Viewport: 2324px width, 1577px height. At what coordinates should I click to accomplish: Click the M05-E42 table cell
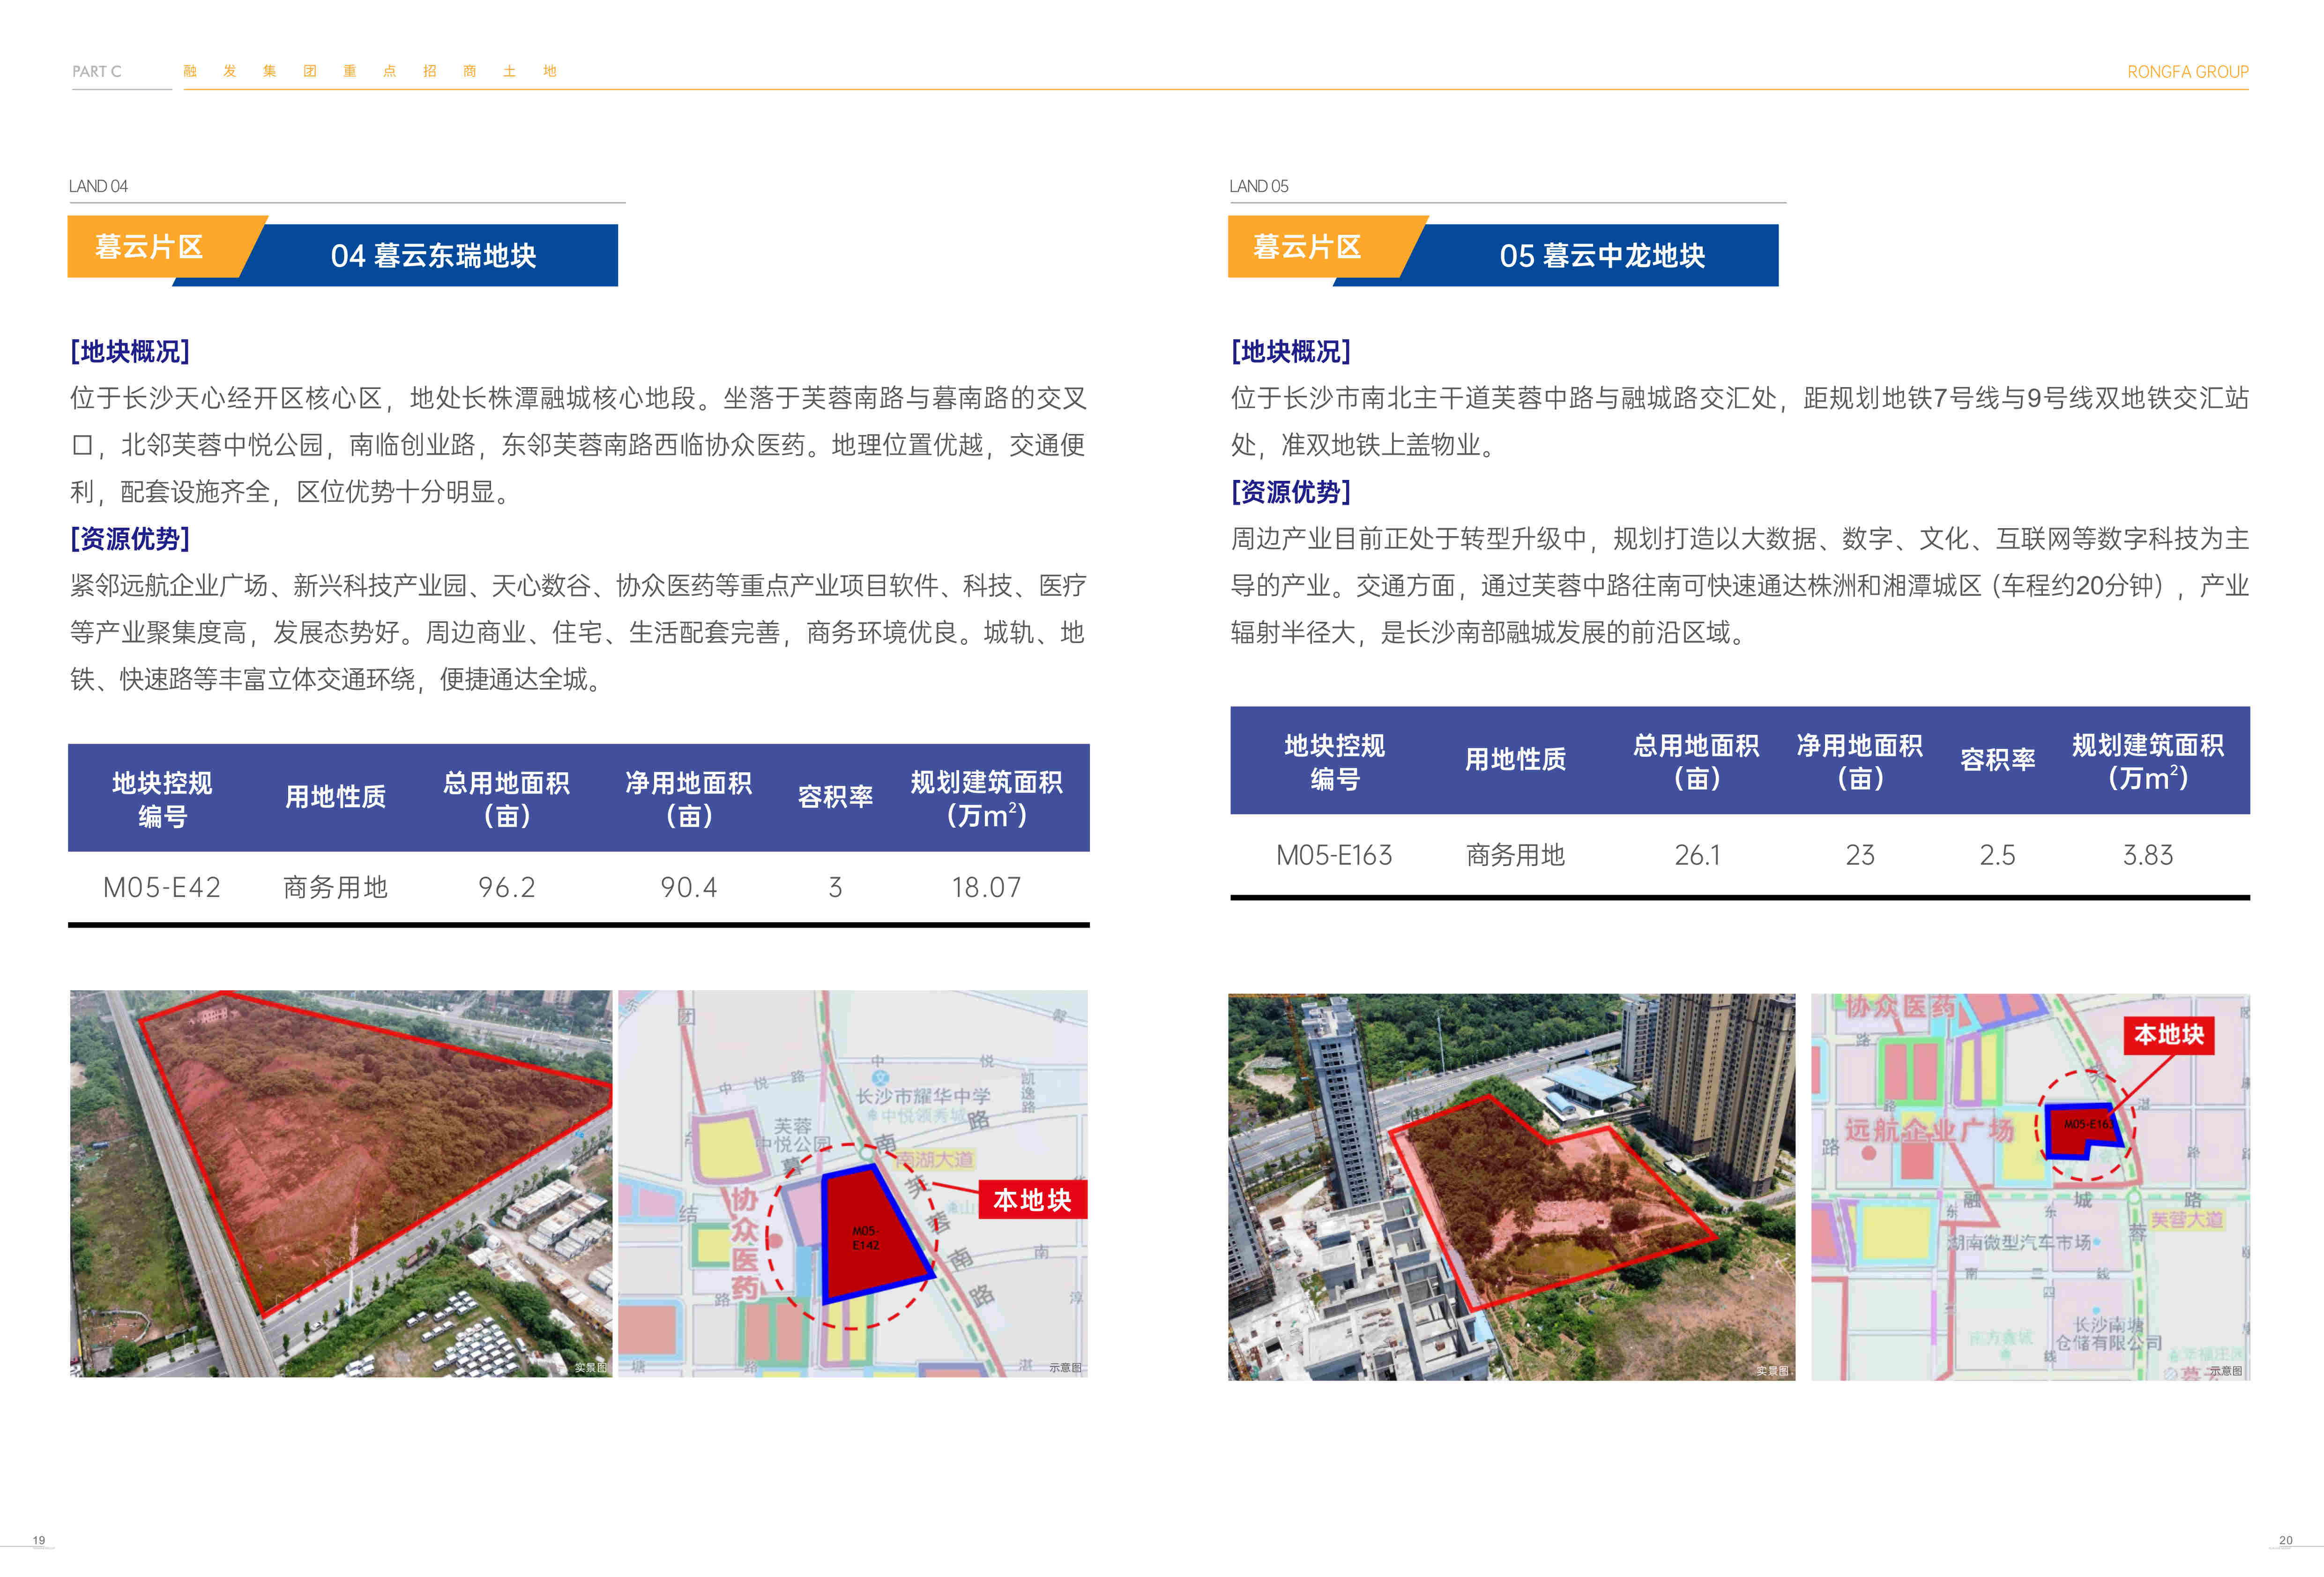(161, 887)
